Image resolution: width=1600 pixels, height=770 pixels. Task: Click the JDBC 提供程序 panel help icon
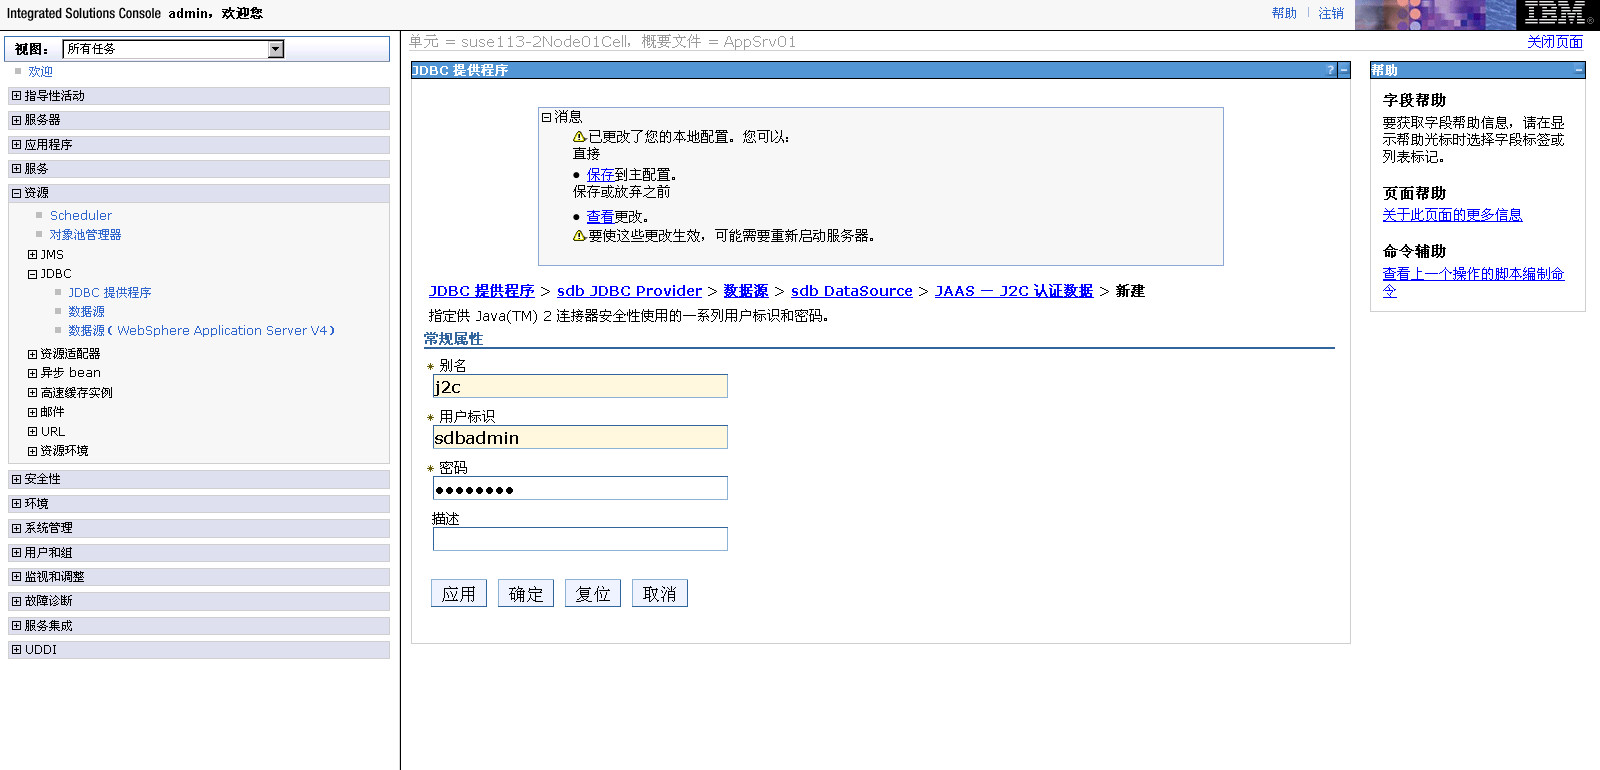point(1330,70)
